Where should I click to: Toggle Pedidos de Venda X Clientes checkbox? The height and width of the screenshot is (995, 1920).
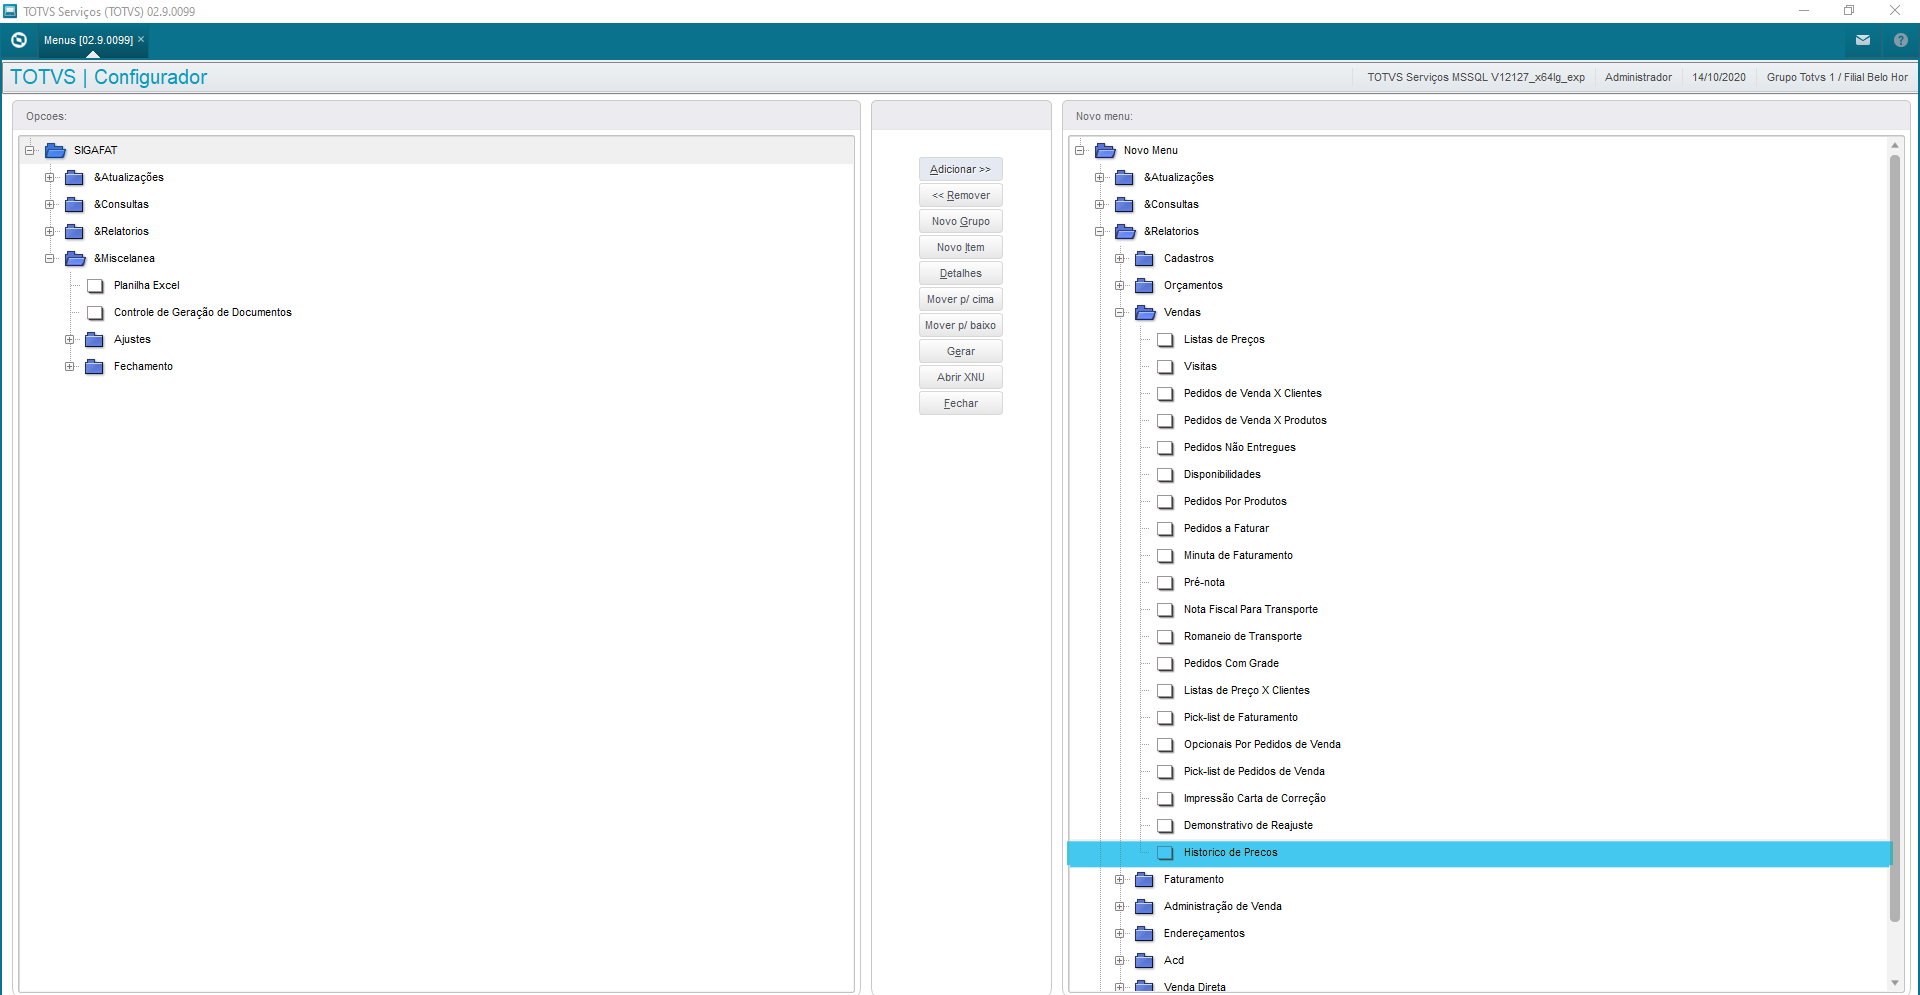click(1165, 394)
